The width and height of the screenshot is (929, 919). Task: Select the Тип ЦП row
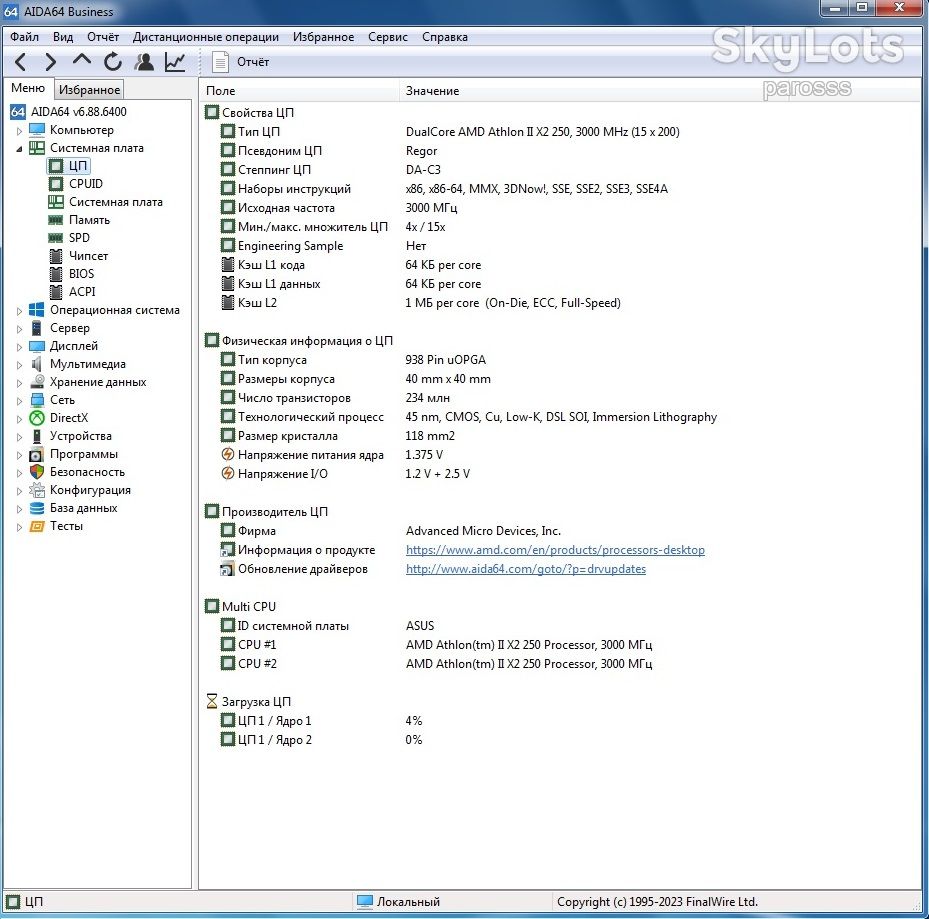[560, 132]
